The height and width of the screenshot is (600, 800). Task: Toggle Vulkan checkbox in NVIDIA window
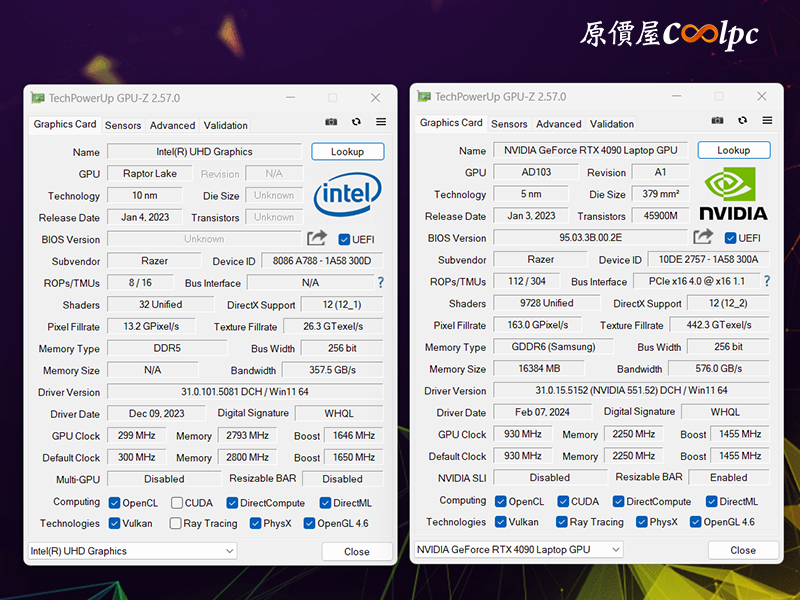(x=501, y=522)
